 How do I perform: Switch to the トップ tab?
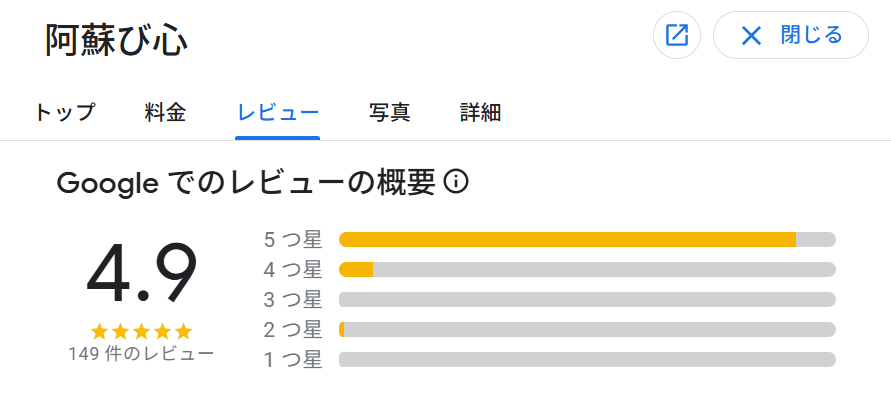tap(65, 113)
